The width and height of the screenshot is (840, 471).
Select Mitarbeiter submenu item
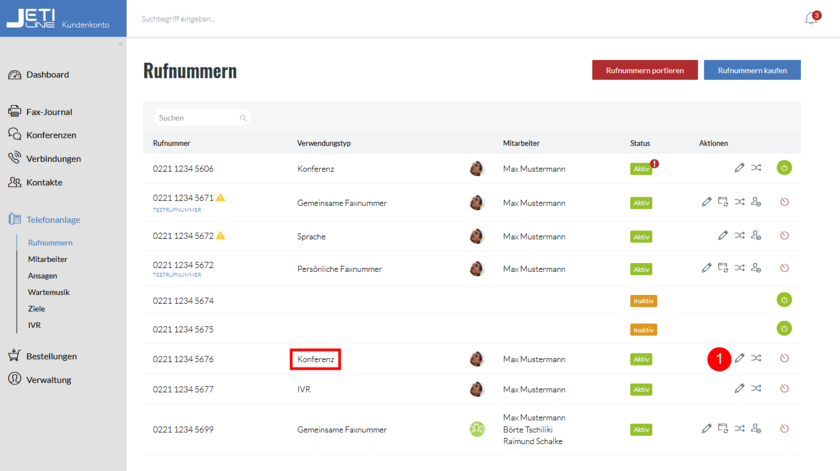[48, 259]
